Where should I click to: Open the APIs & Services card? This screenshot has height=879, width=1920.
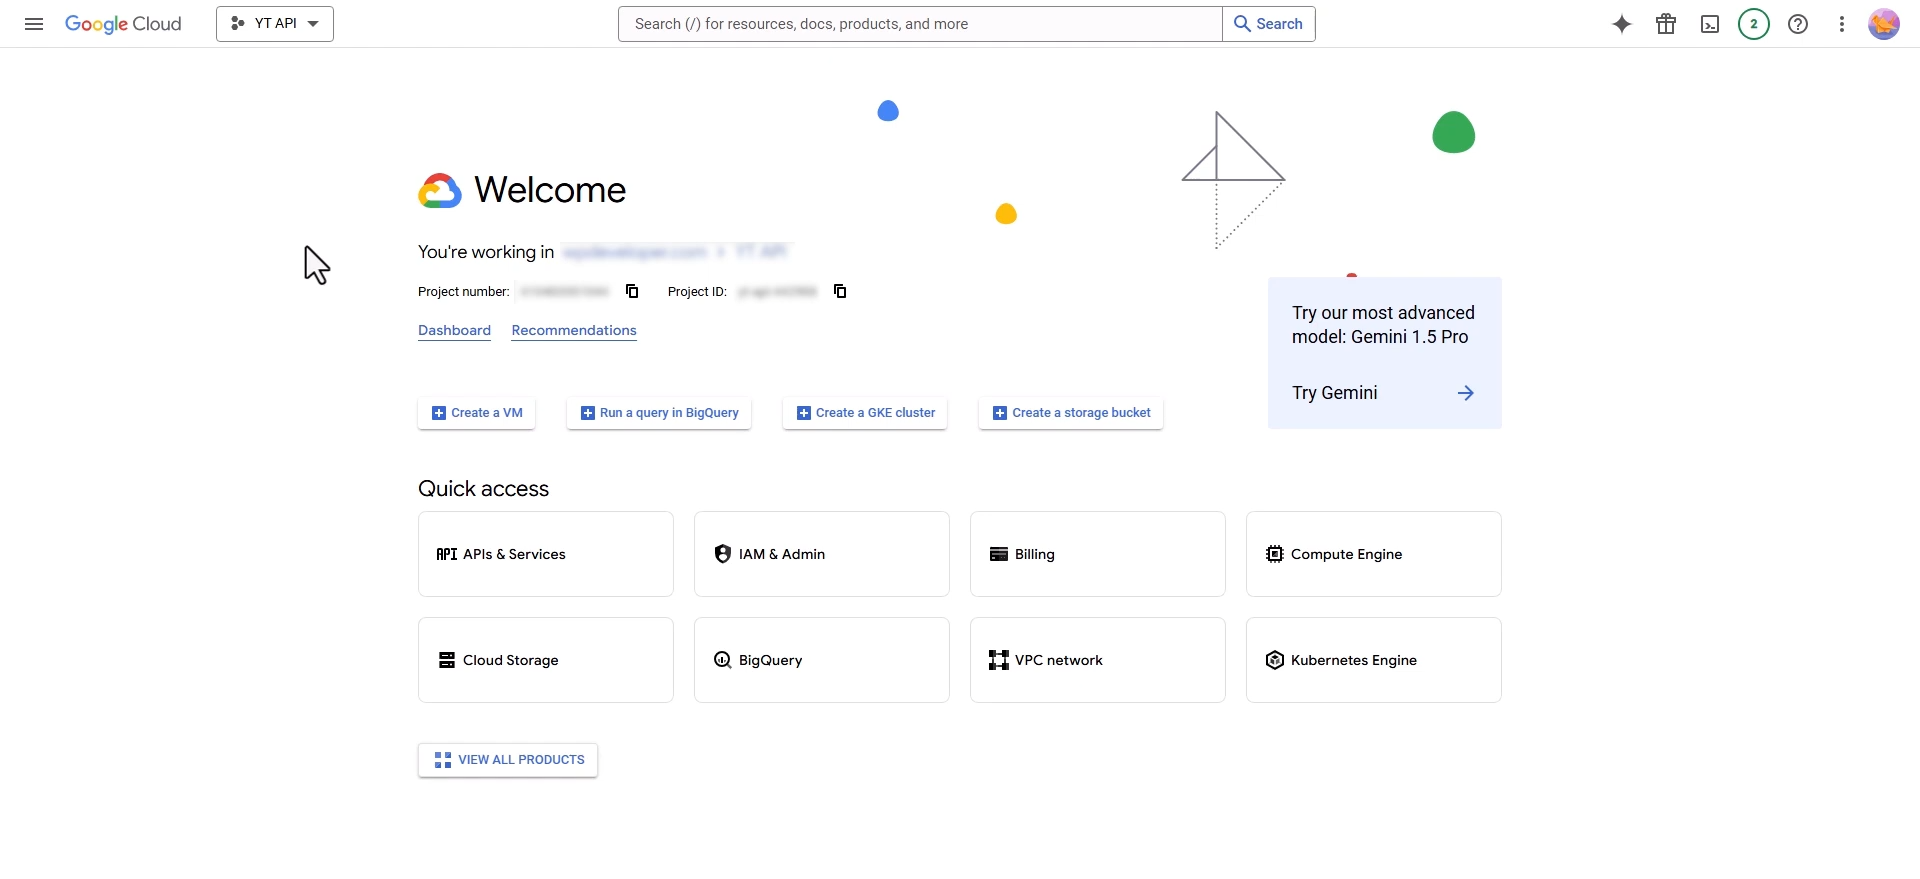click(546, 554)
